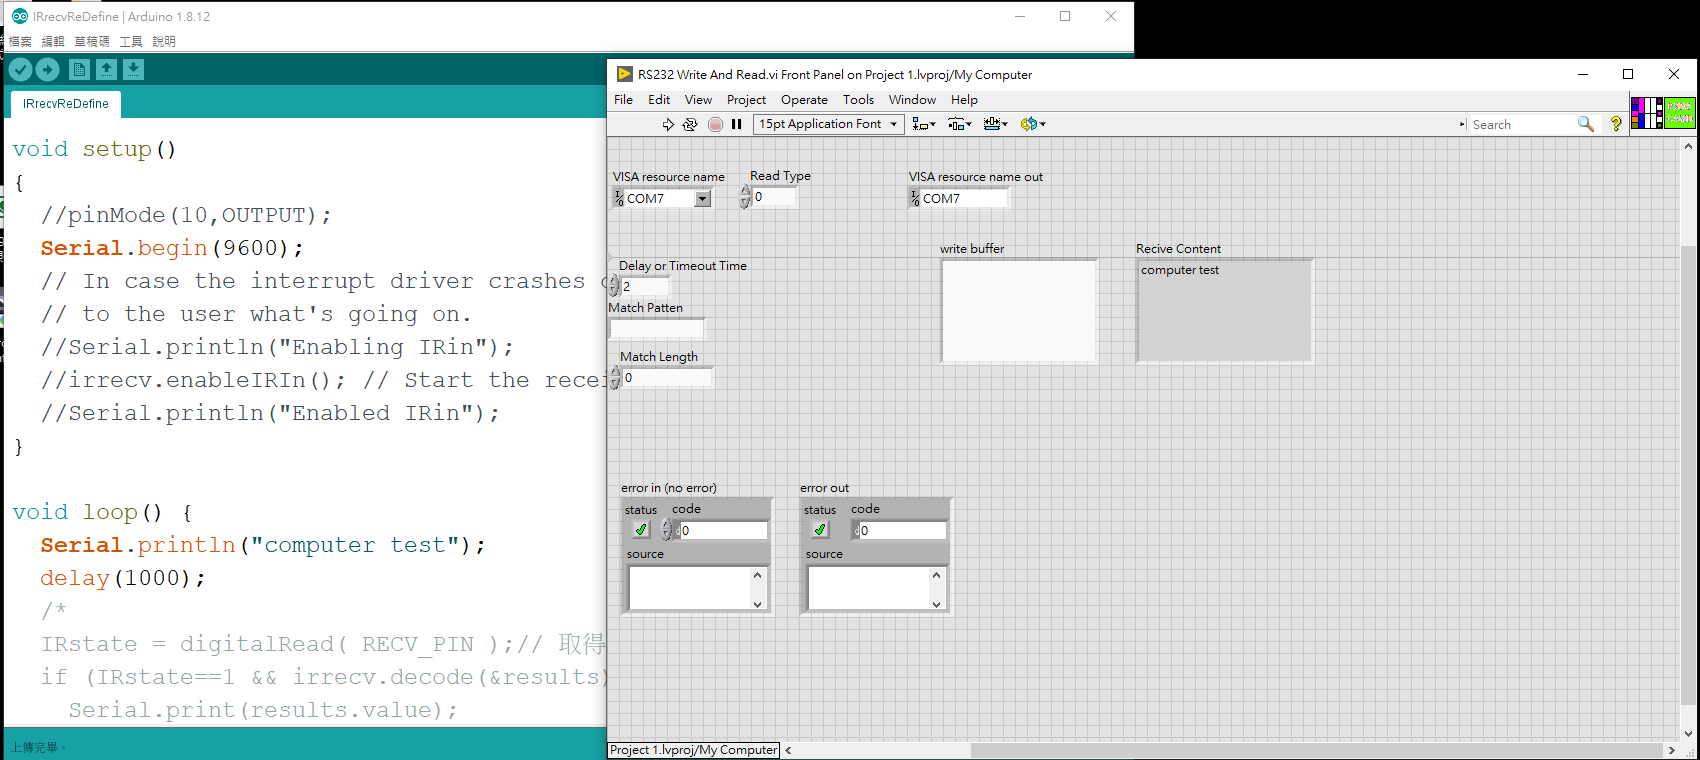Click the error out code field

point(901,530)
